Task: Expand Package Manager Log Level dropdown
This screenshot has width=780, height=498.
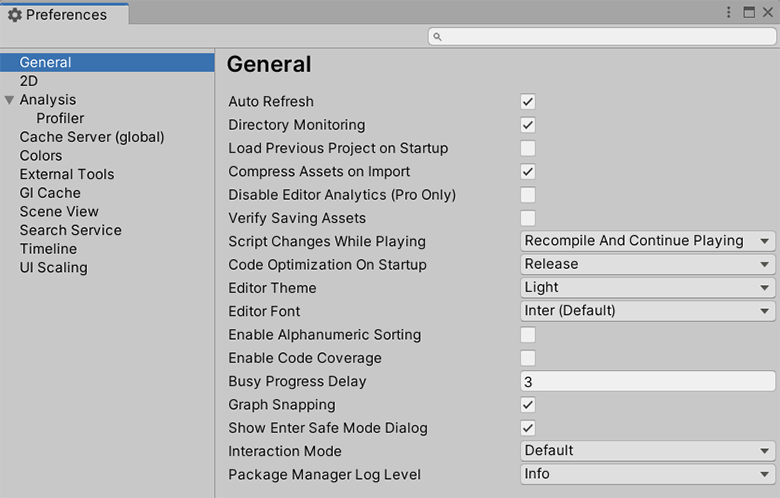Action: 647,474
